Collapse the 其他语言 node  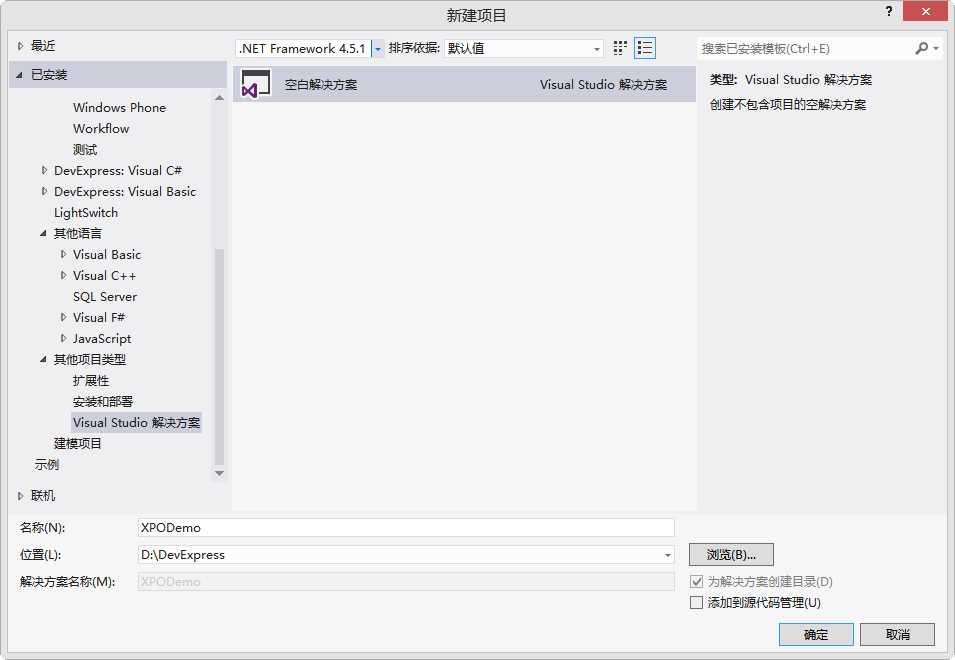click(x=42, y=233)
